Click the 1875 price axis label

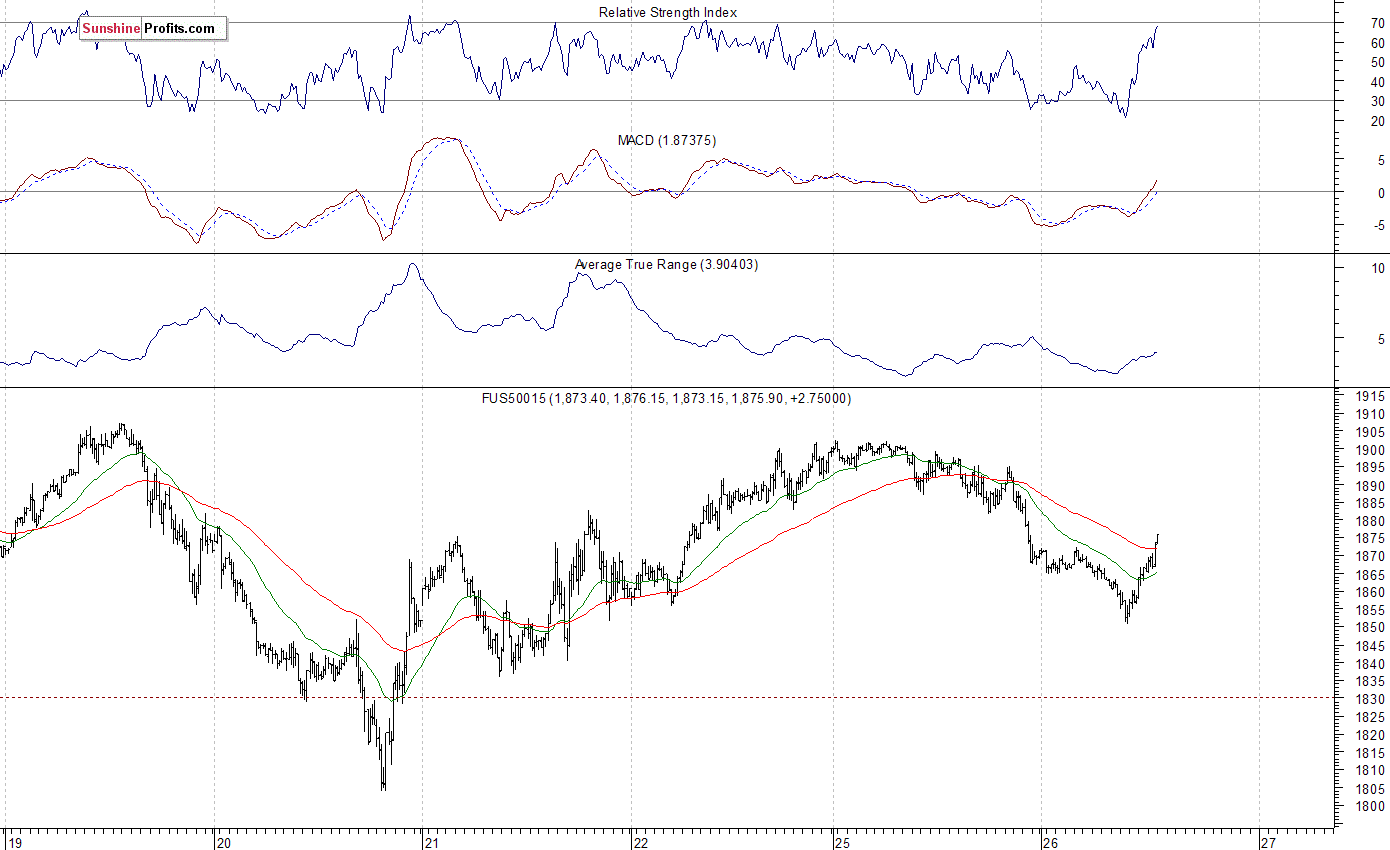[x=1371, y=539]
